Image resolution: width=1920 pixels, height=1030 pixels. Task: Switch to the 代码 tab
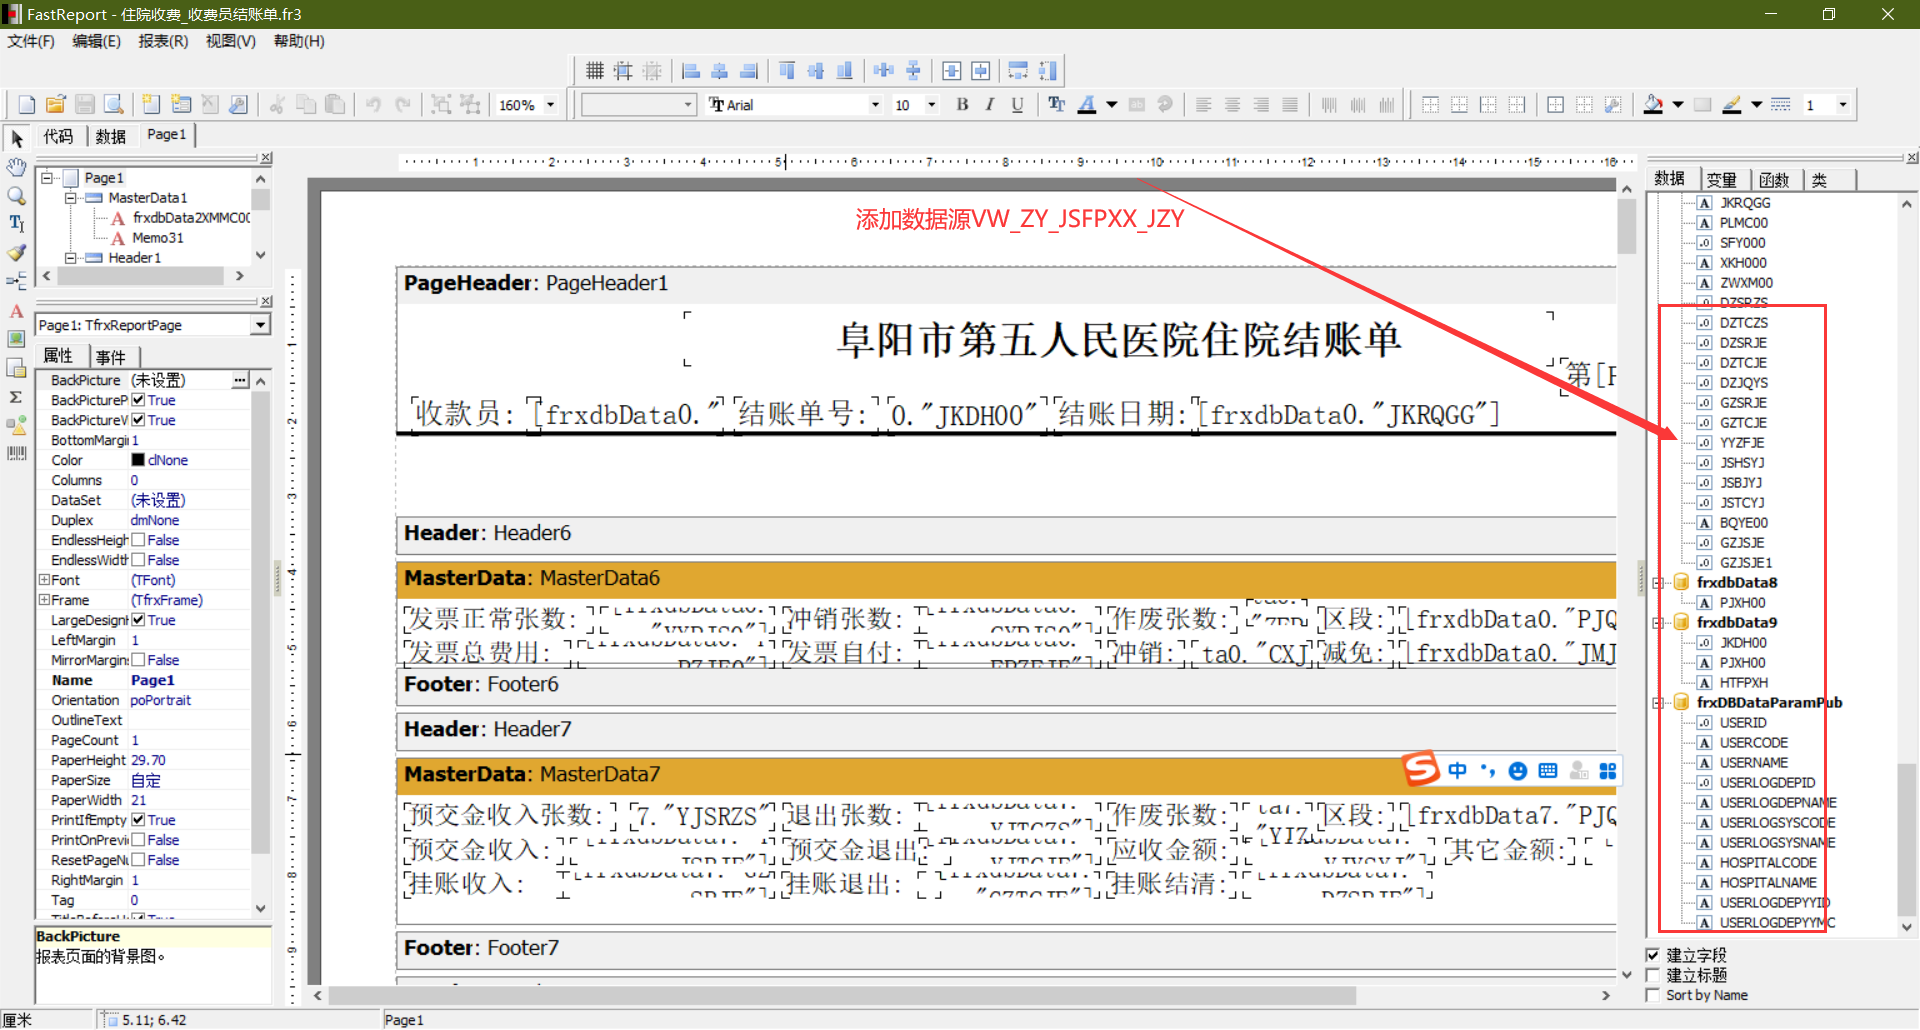[58, 136]
